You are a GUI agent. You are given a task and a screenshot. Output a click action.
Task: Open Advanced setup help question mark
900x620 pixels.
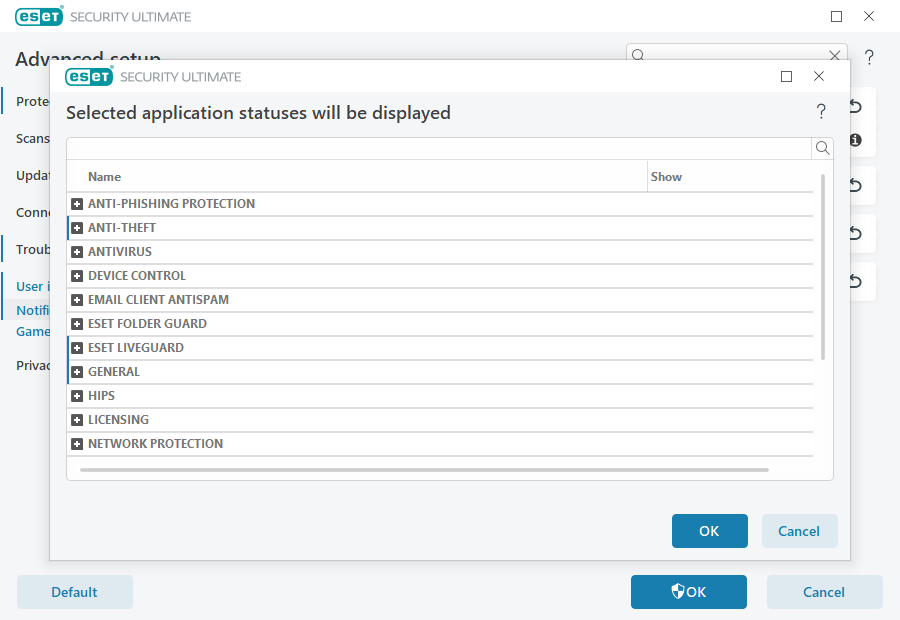click(869, 57)
